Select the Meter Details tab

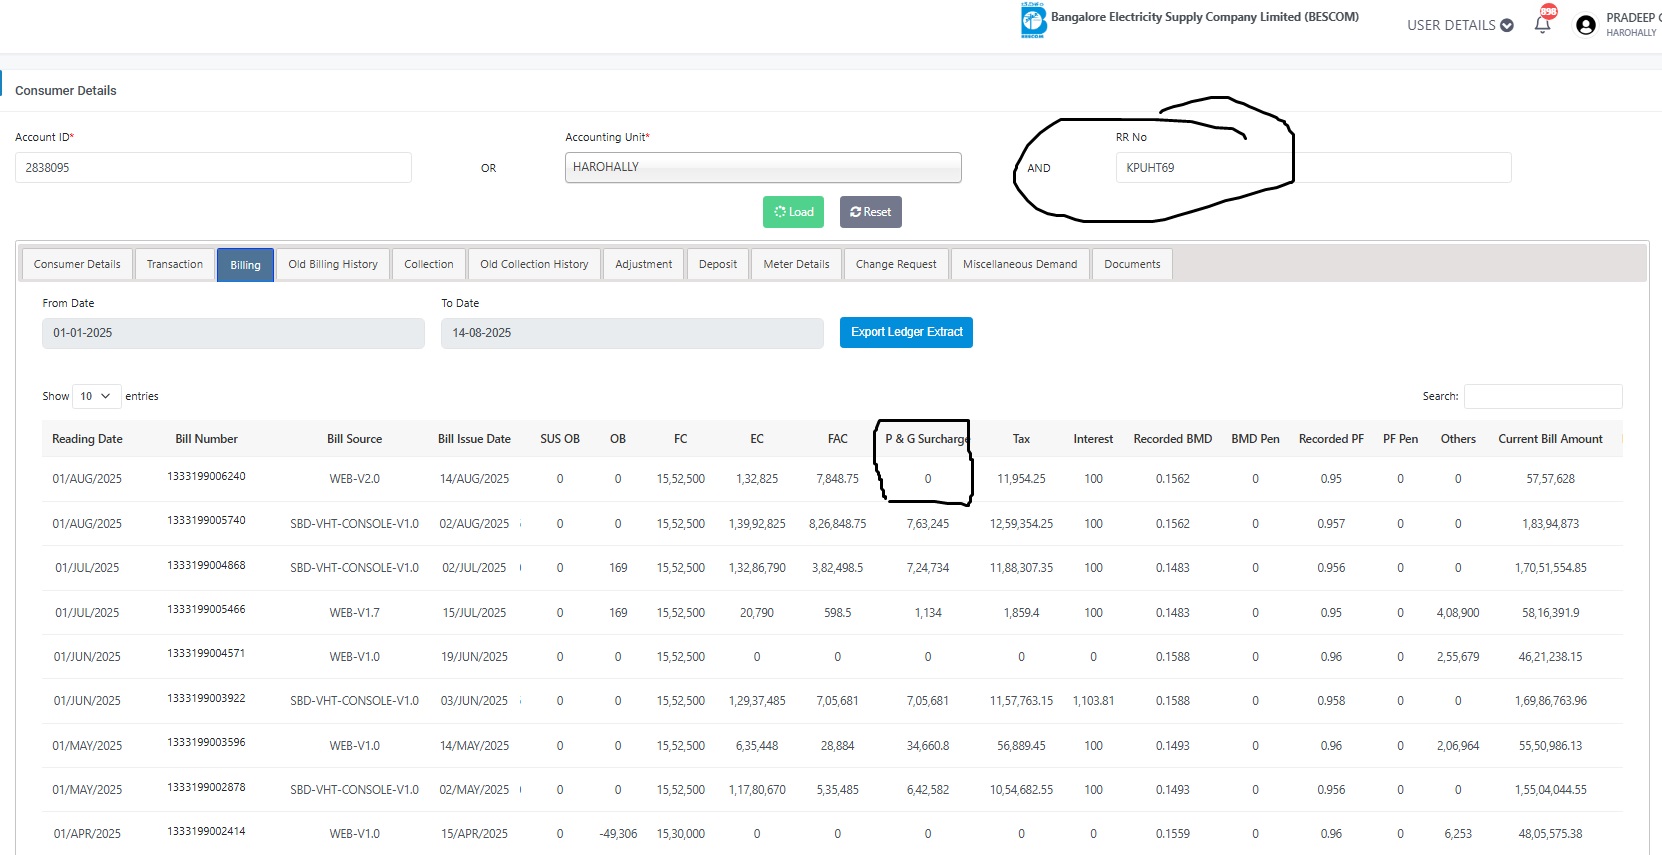tap(796, 264)
